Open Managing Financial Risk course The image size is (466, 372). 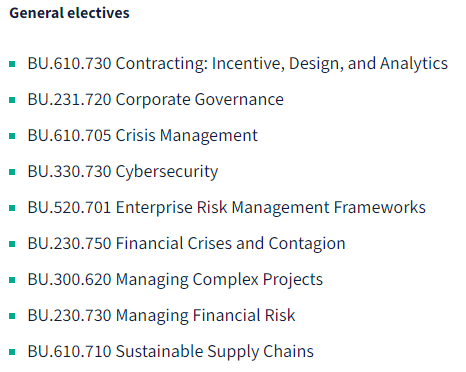(x=161, y=315)
